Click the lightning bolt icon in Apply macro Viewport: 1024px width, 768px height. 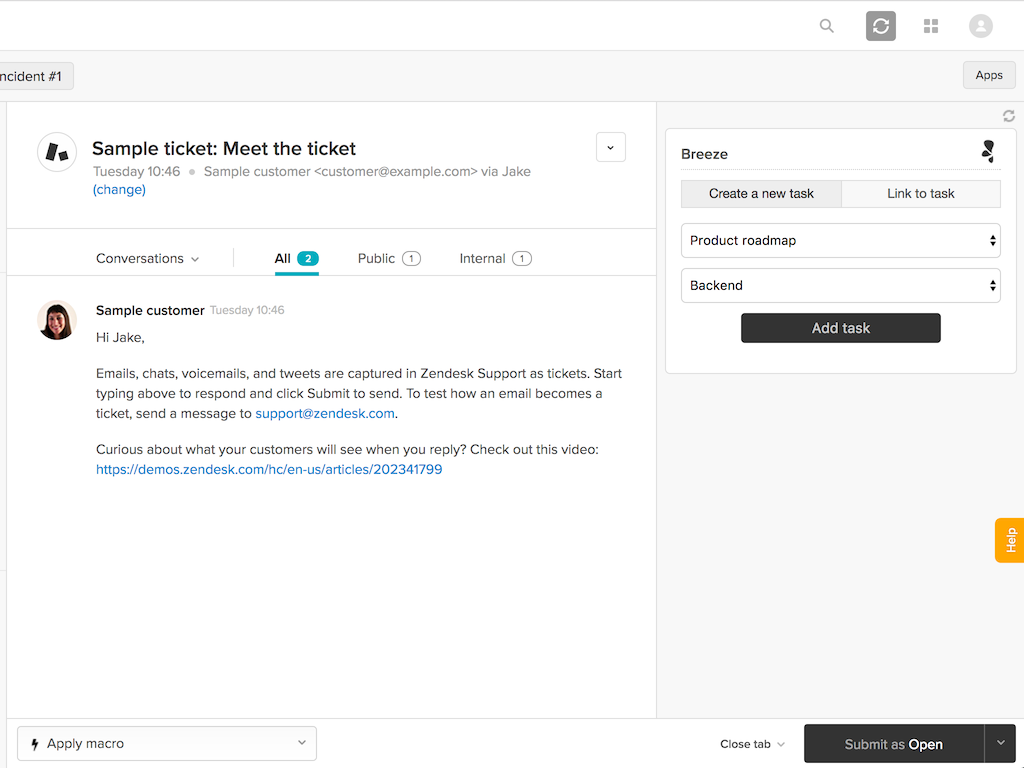34,743
